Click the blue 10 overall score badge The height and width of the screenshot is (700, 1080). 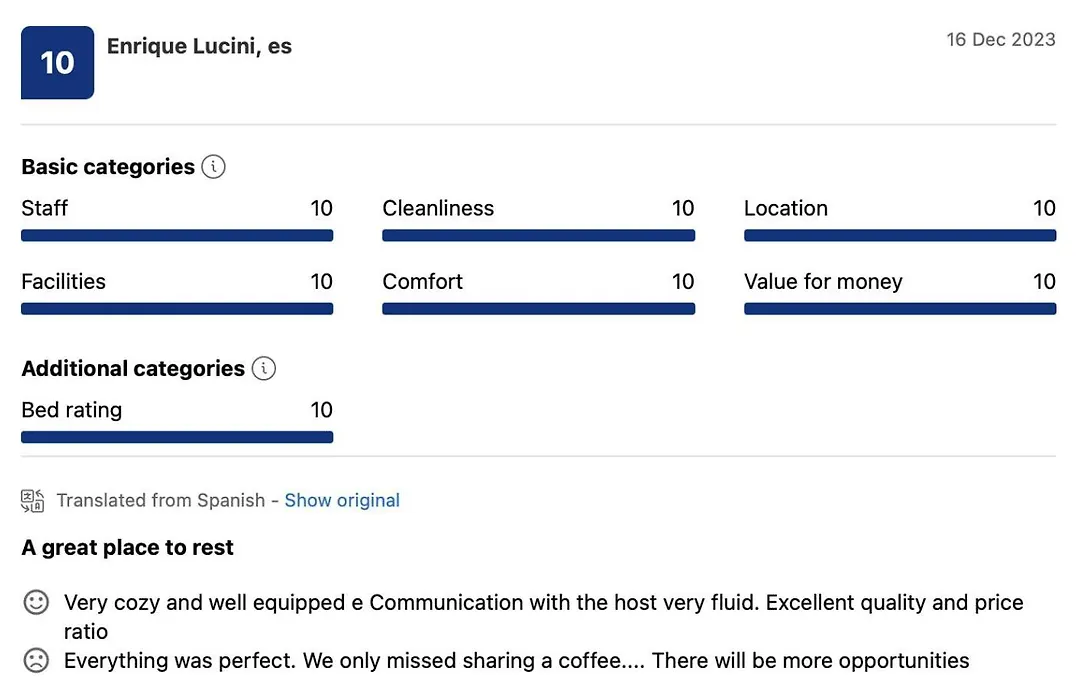[x=57, y=63]
